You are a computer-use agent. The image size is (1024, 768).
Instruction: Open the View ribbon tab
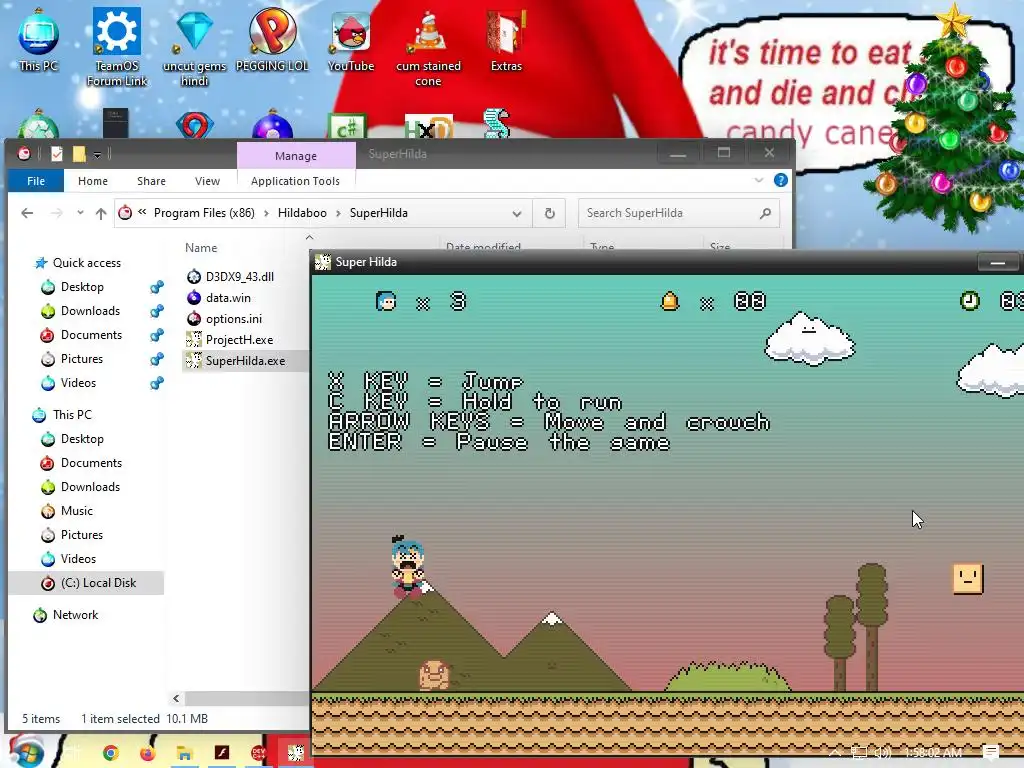(x=207, y=181)
